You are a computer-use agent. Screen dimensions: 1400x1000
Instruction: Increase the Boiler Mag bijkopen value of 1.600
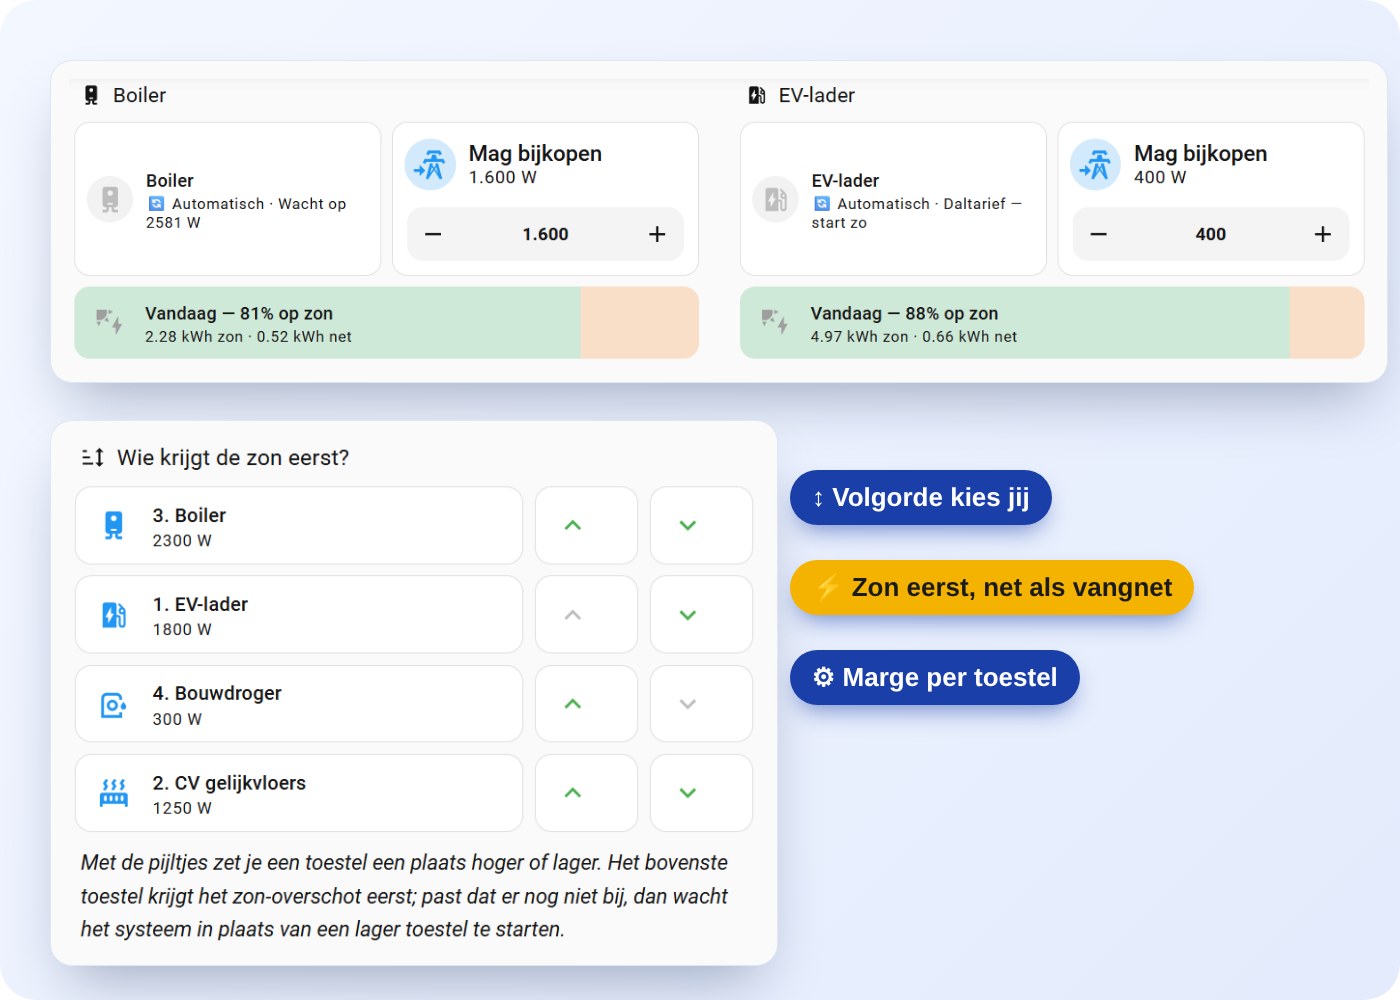tap(657, 234)
